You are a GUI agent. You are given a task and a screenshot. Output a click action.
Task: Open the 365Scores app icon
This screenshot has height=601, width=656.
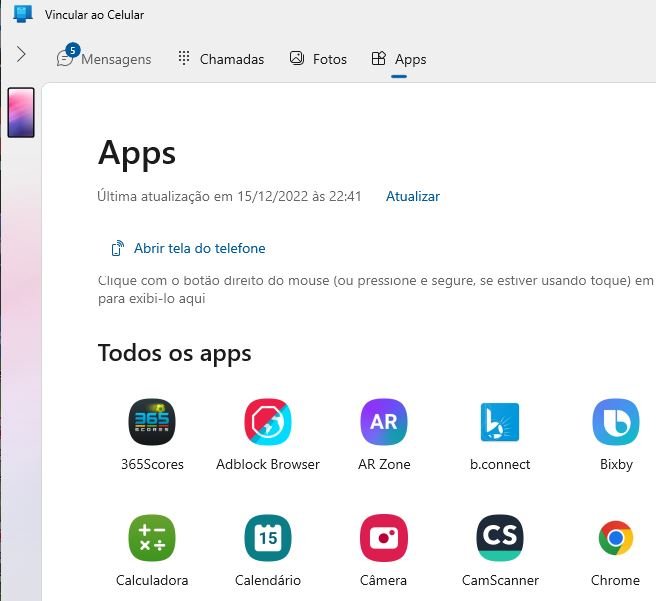click(x=152, y=422)
